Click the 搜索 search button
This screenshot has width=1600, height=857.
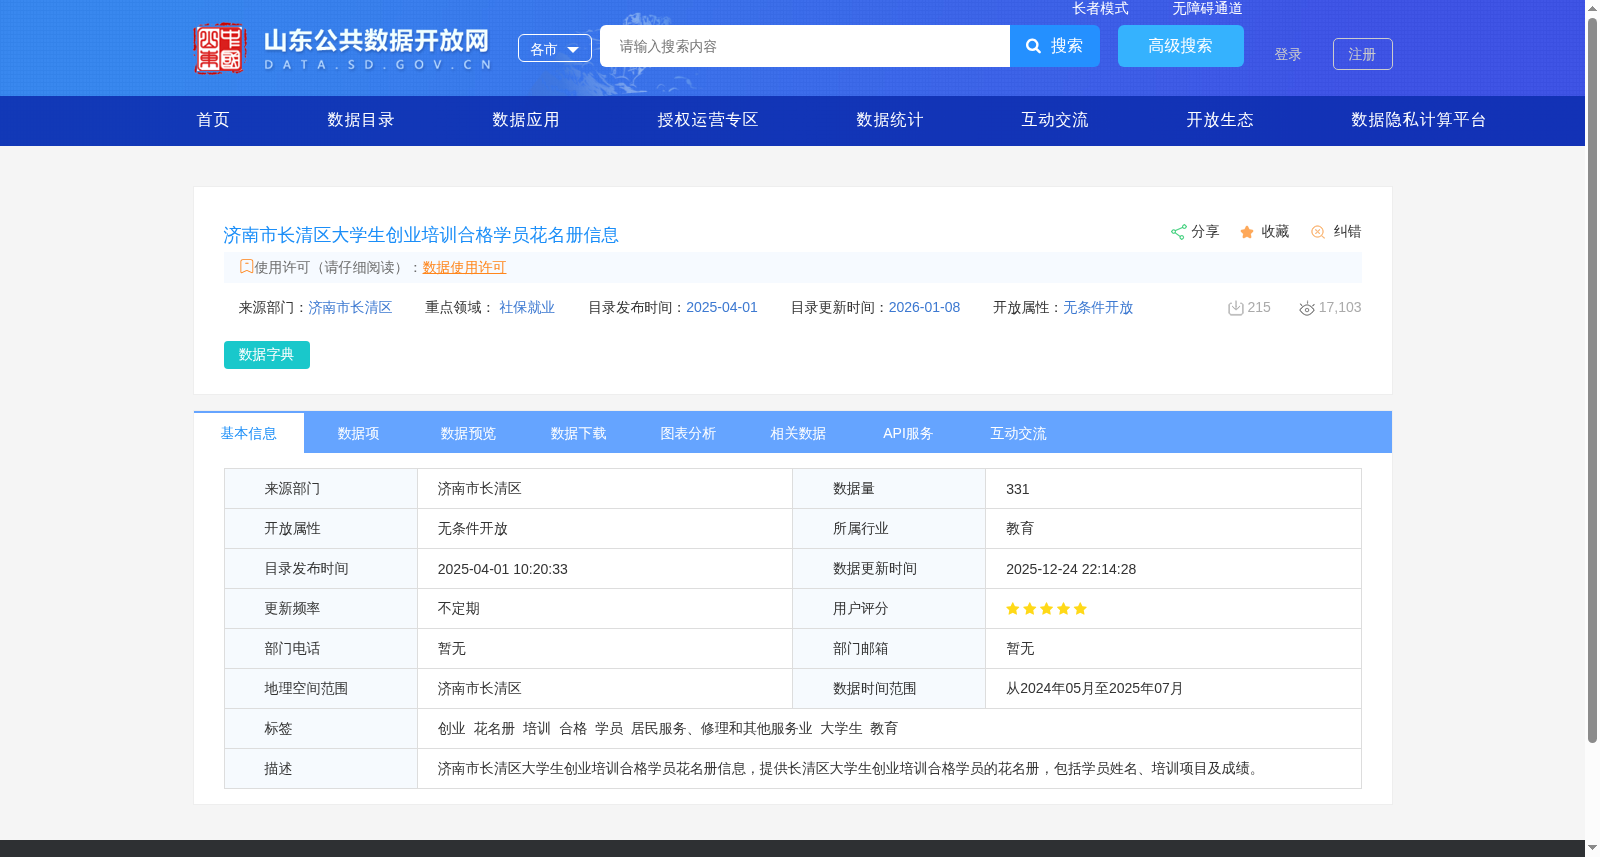point(1055,46)
